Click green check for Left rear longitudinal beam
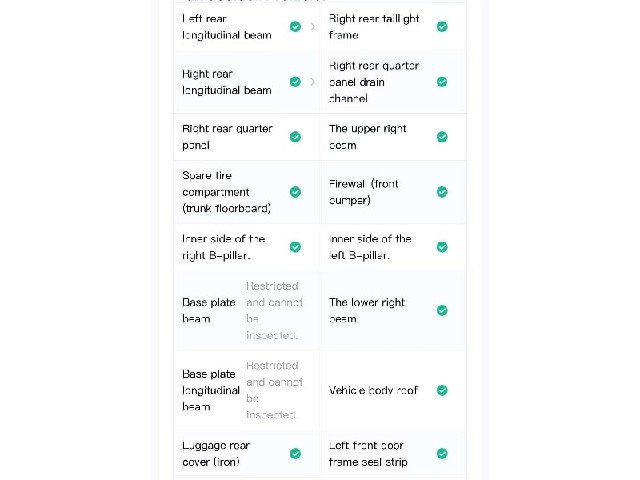This screenshot has height=480, width=640. point(295,27)
